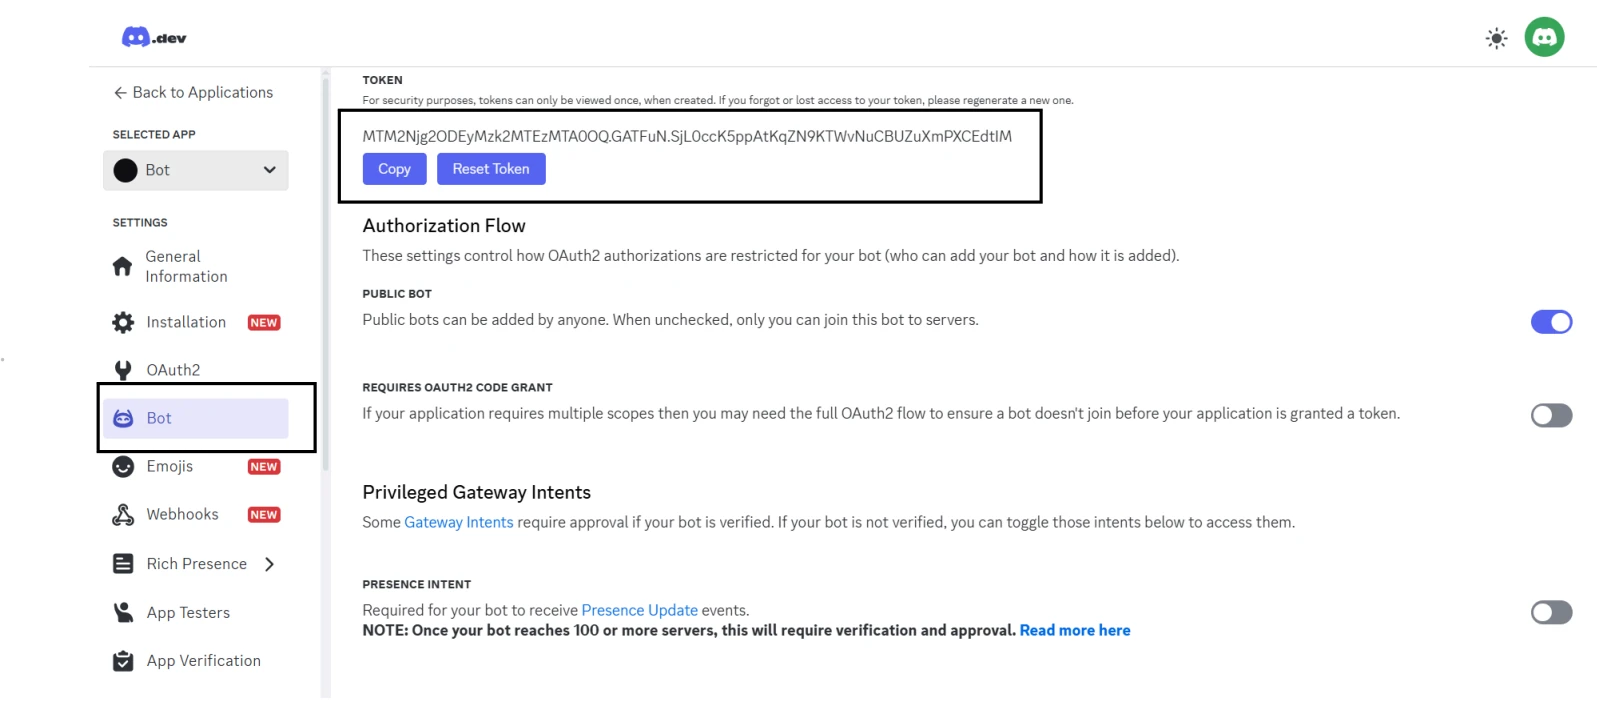Screen dimensions: 1597x713
Task: Open General Information settings page
Action: click(x=186, y=266)
